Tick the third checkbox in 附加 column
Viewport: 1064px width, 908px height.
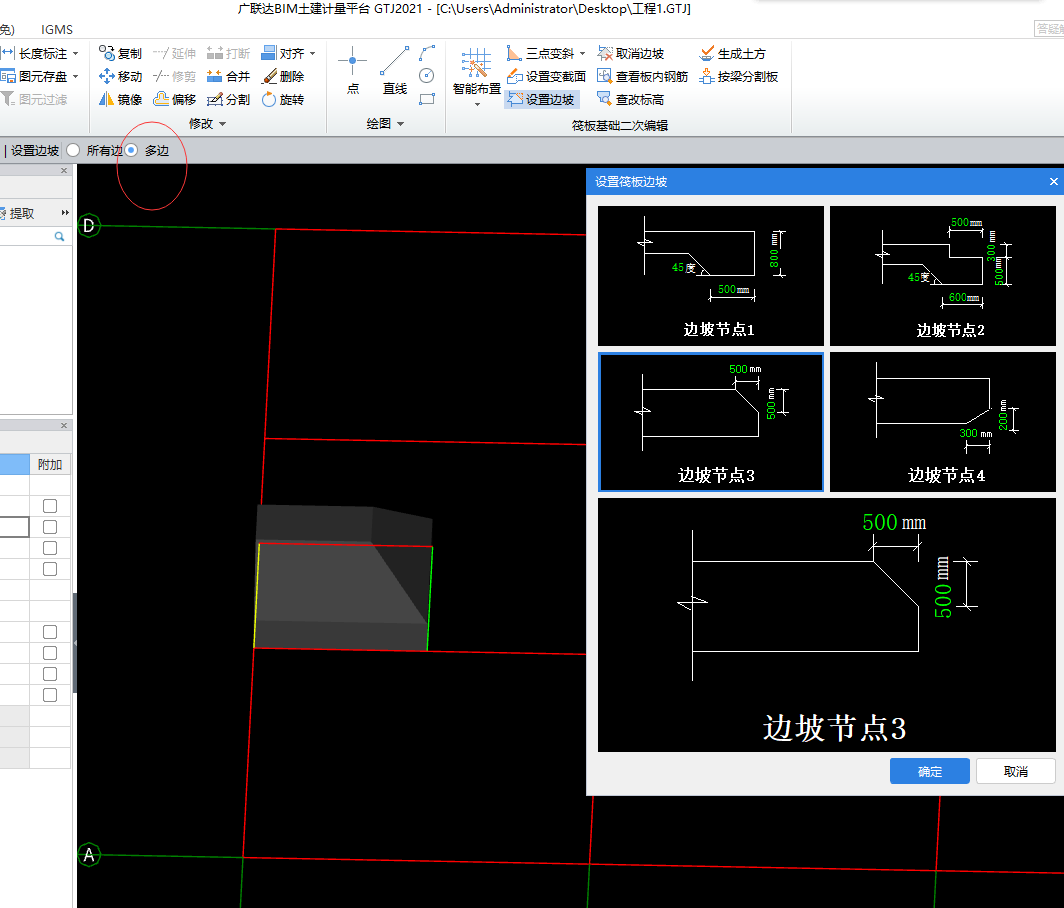click(x=50, y=548)
